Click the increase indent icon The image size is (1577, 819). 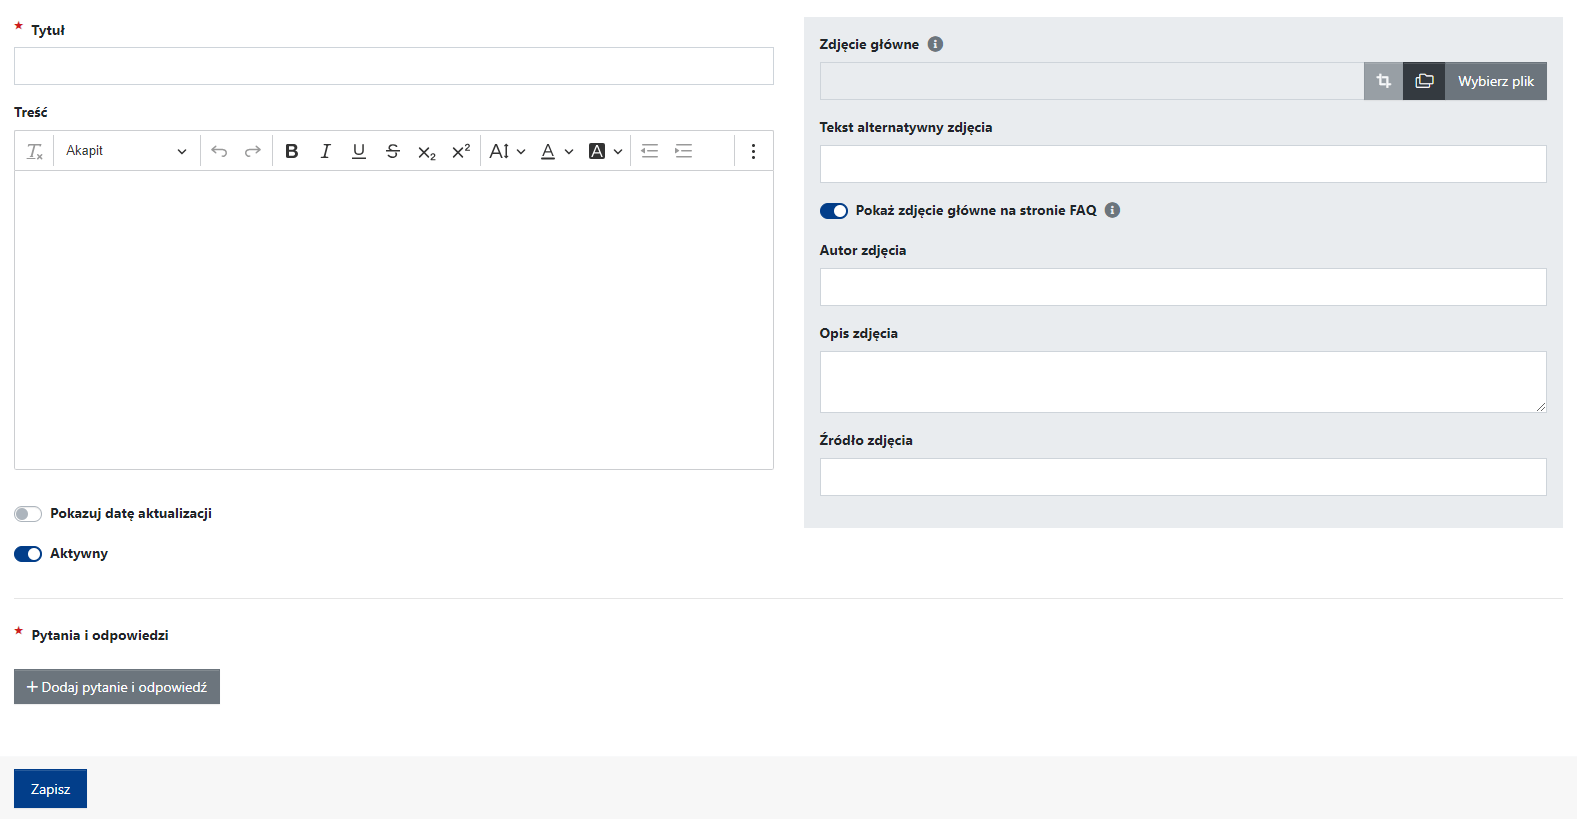click(684, 151)
